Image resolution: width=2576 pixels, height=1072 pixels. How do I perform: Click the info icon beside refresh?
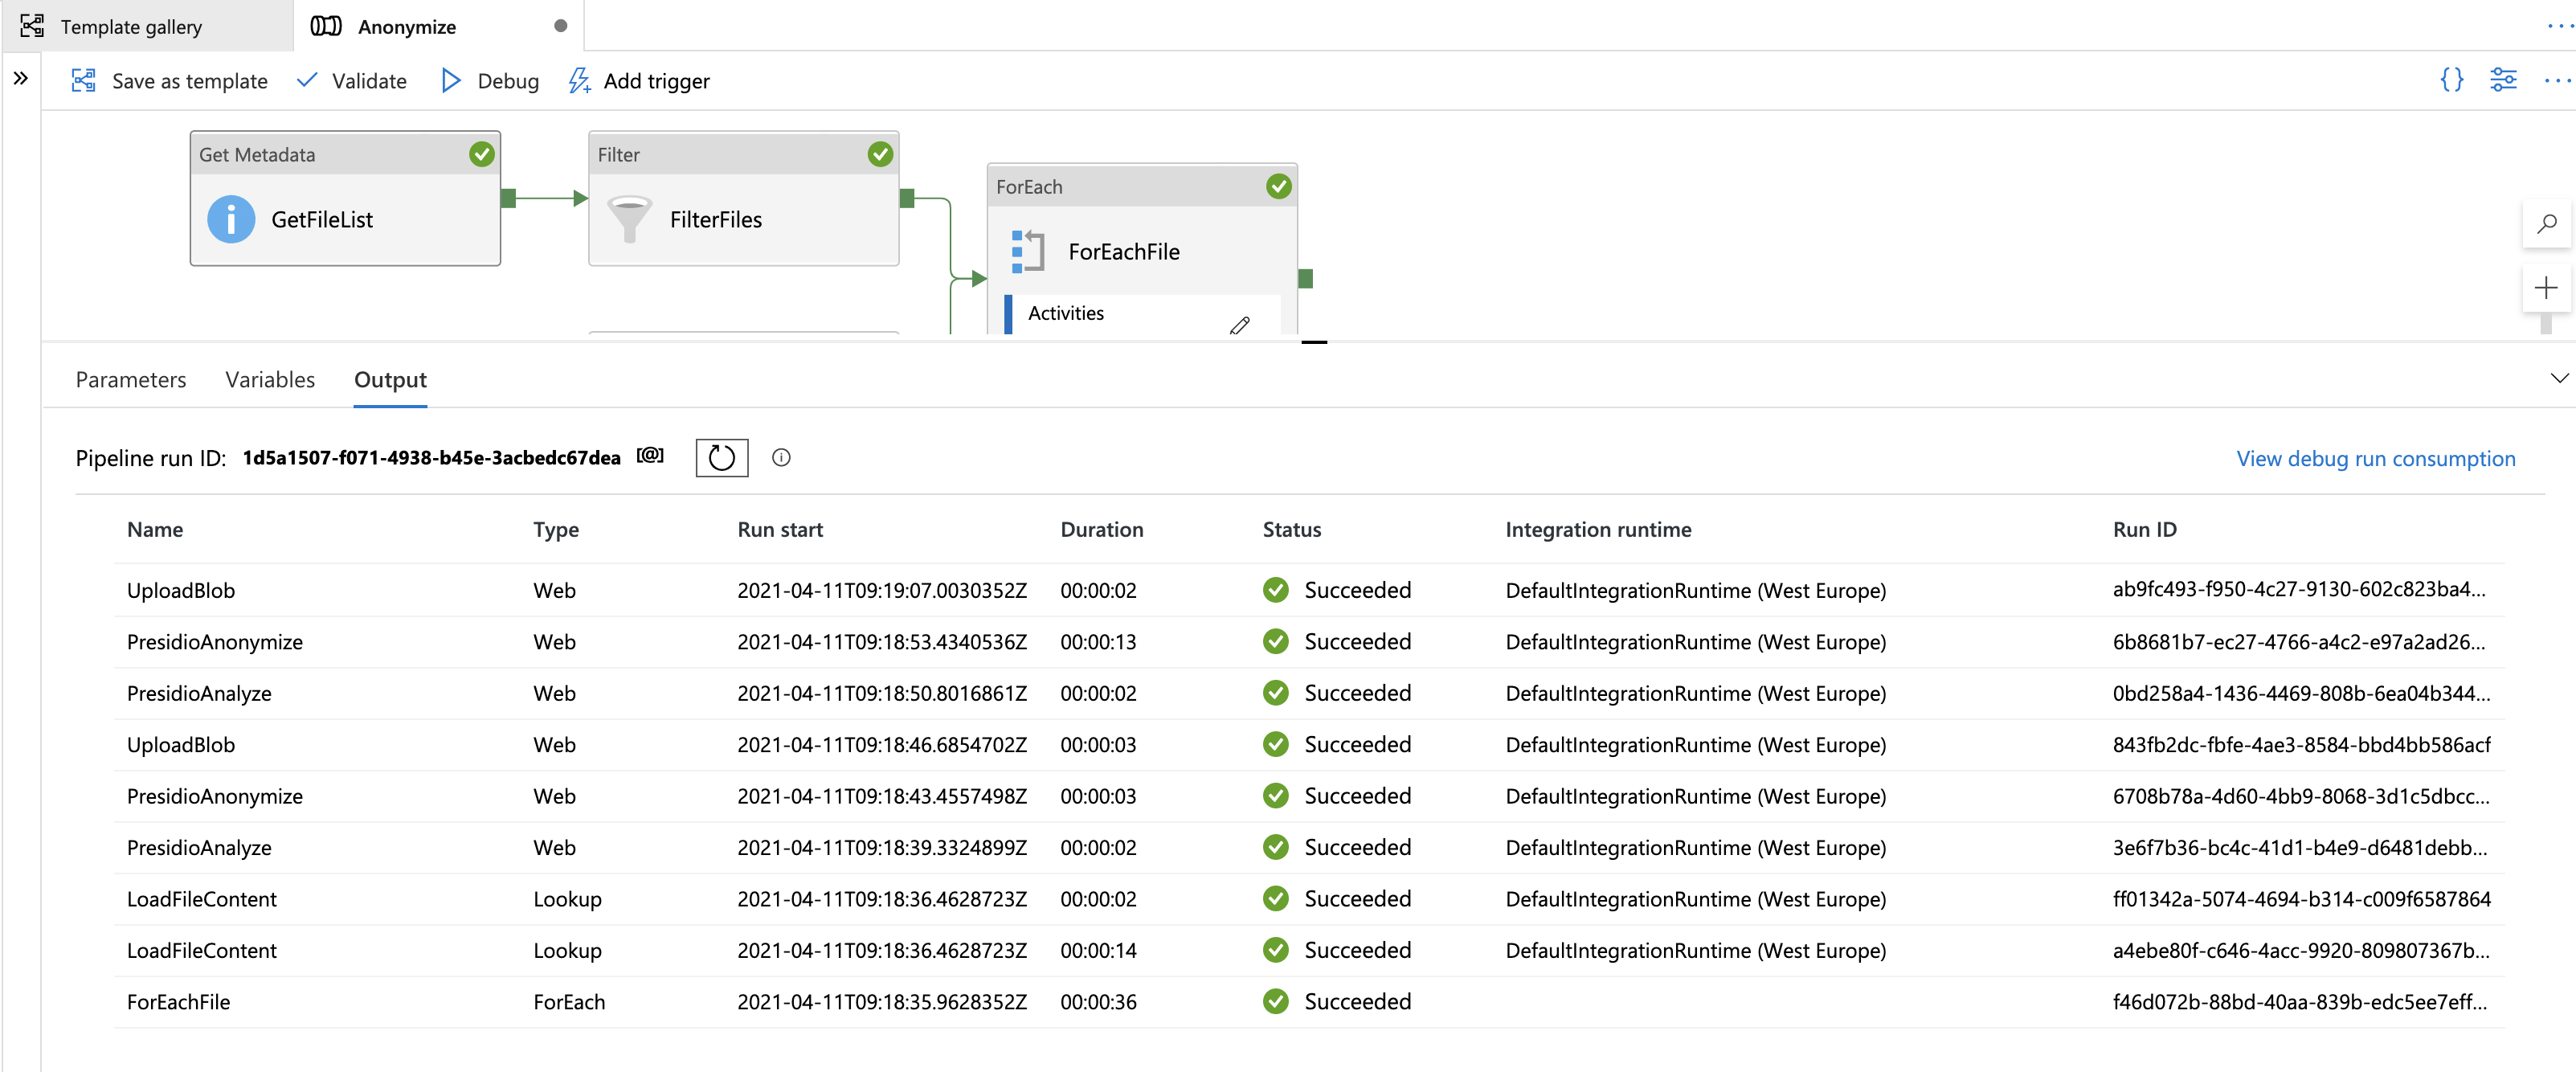click(x=781, y=457)
